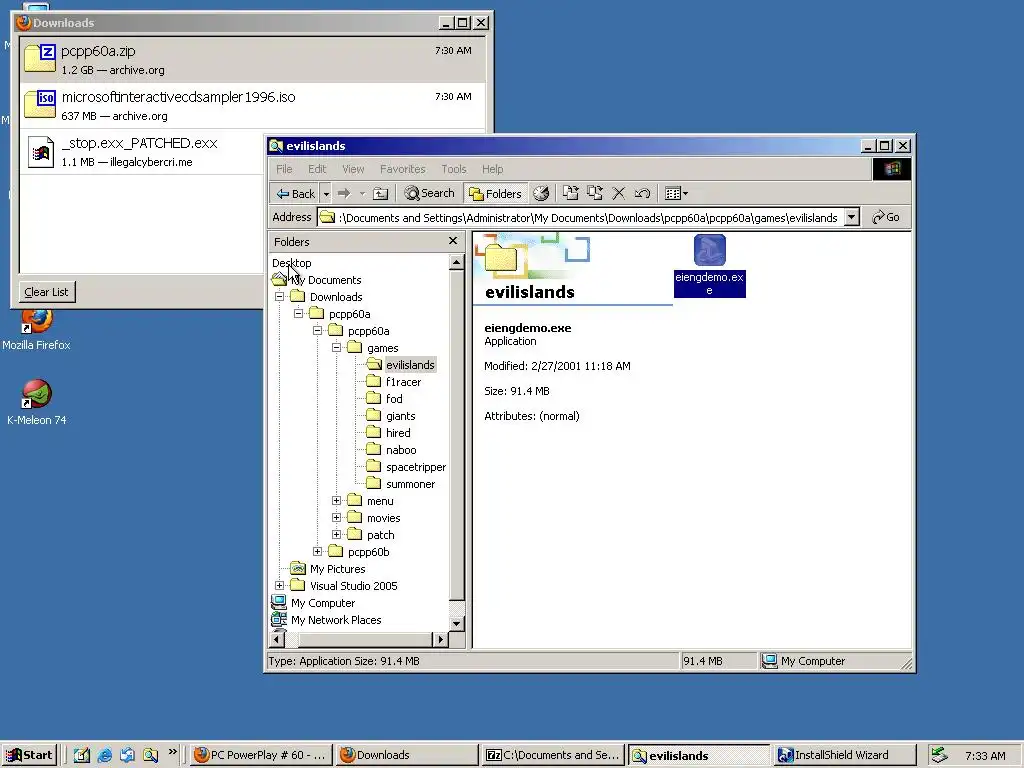Select pcpp60a.zip in Downloads window
This screenshot has width=1024, height=768.
[x=253, y=59]
